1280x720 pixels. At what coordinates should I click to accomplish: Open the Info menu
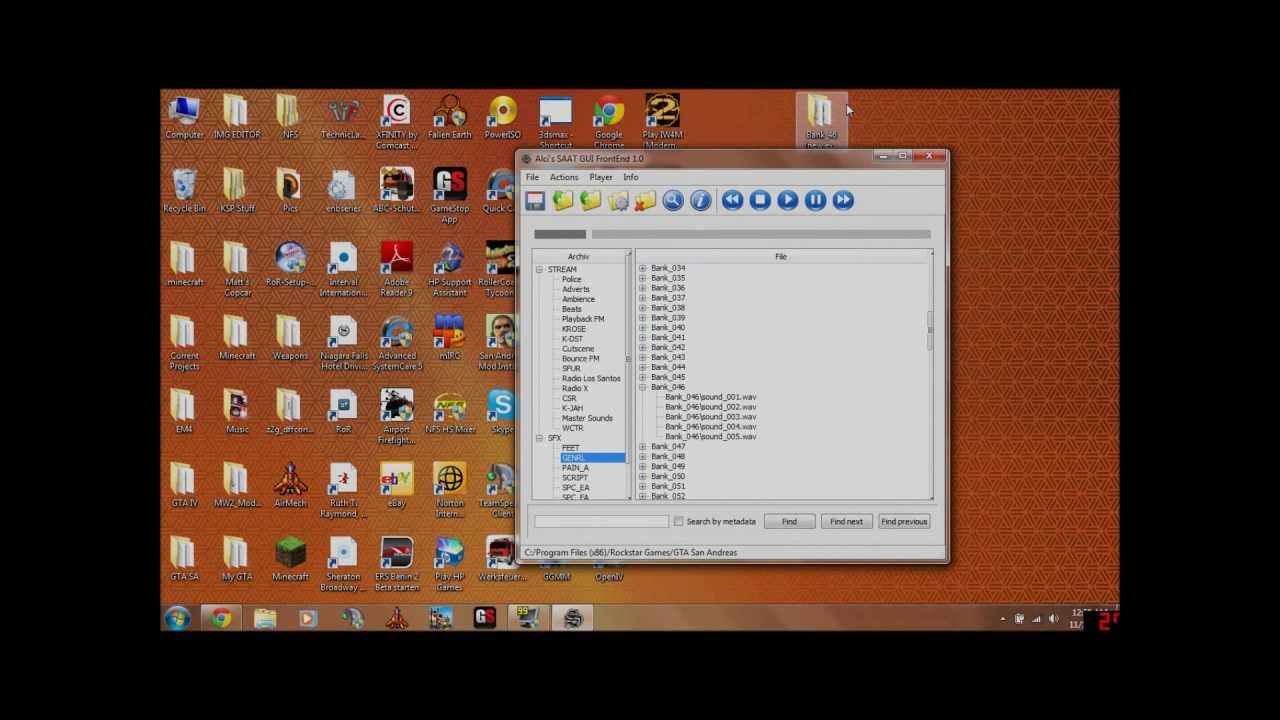click(631, 177)
